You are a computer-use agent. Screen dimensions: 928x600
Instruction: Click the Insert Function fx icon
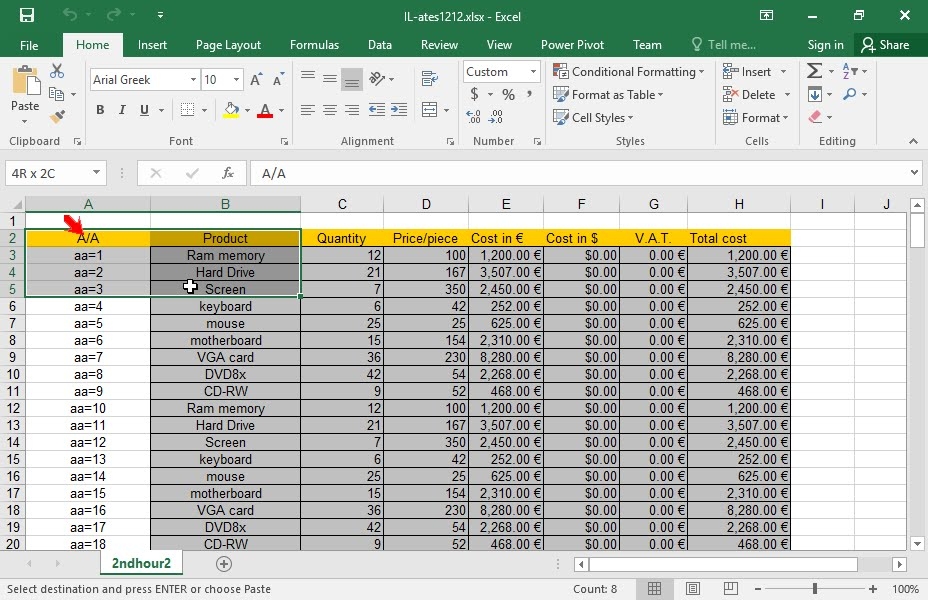[227, 173]
